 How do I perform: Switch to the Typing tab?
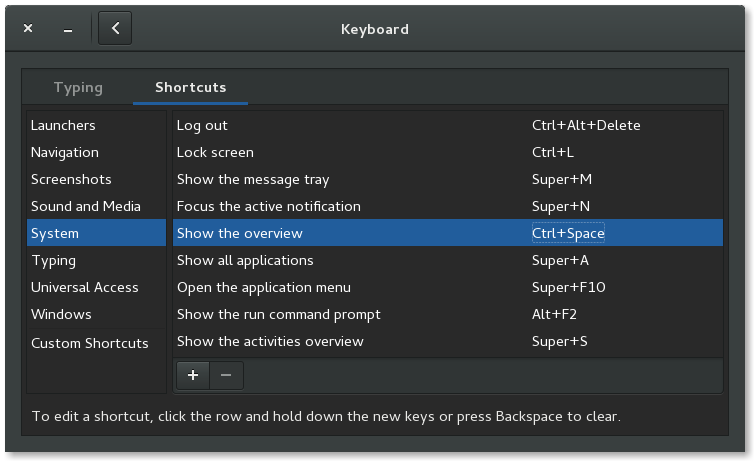click(78, 87)
